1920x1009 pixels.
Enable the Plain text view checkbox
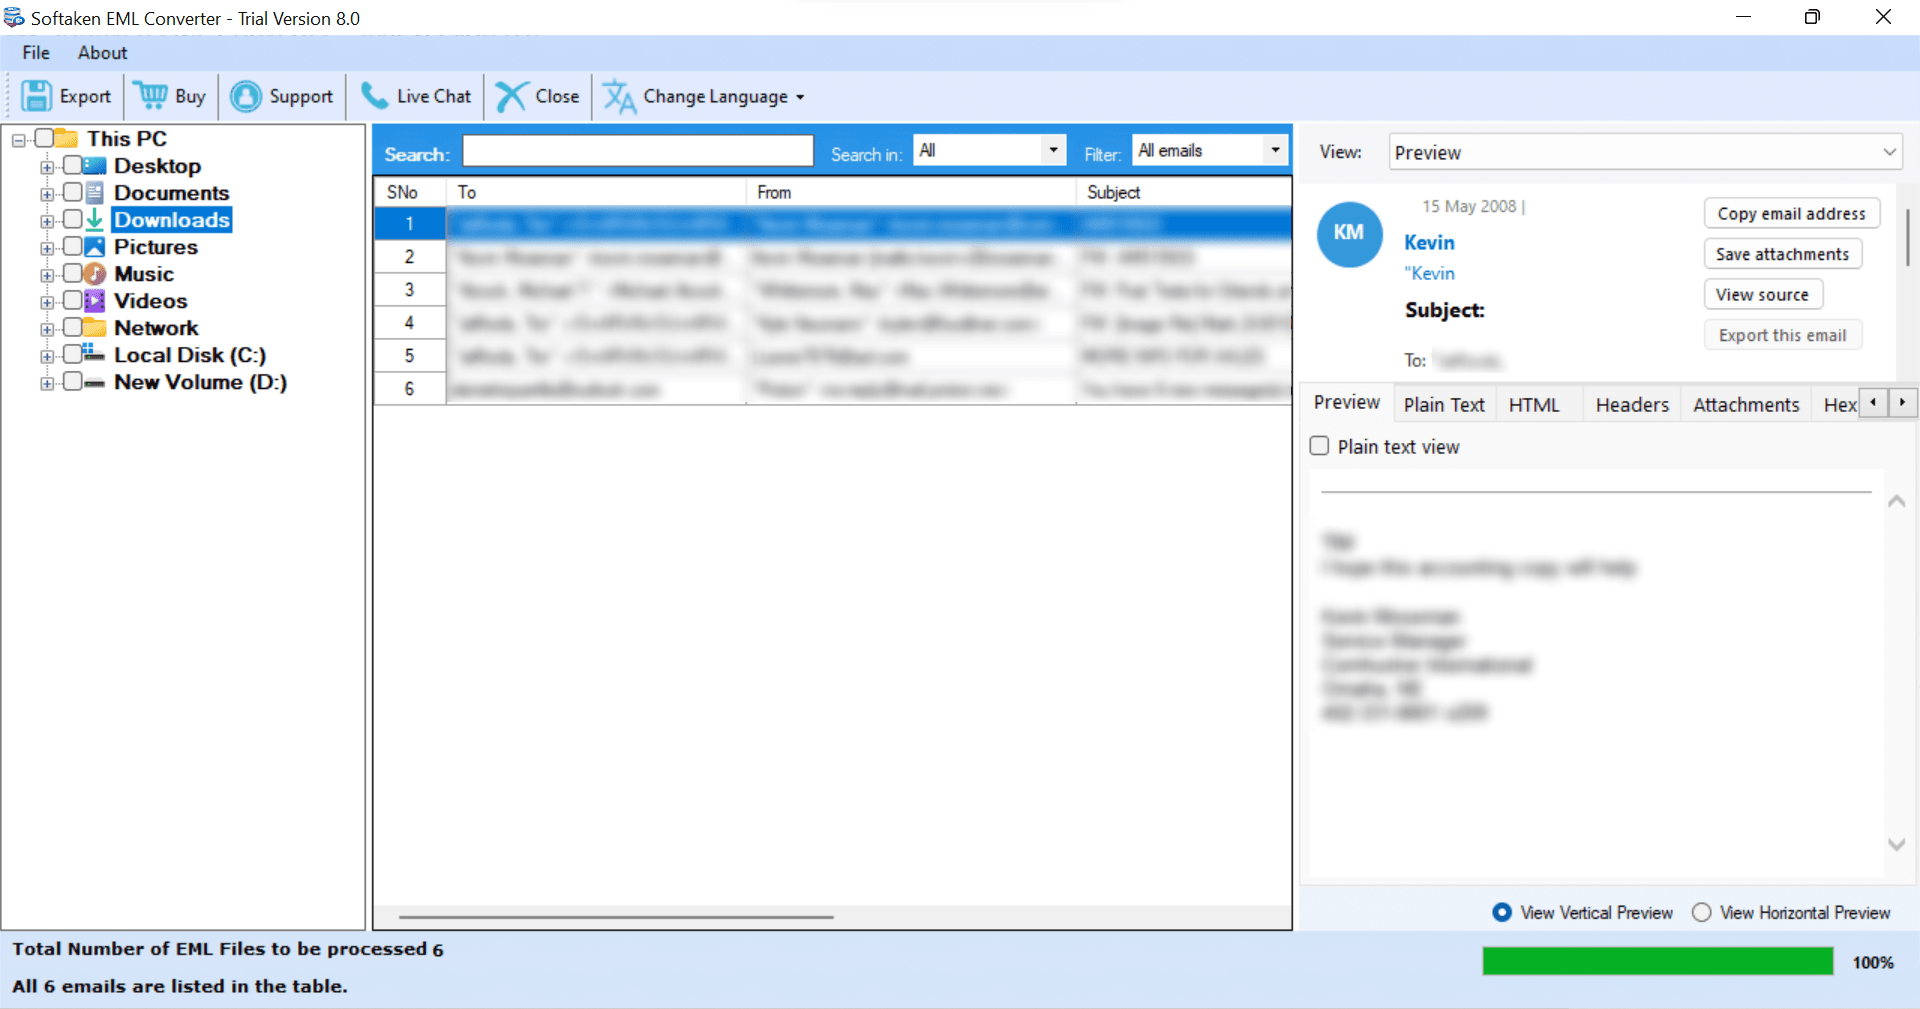point(1320,446)
